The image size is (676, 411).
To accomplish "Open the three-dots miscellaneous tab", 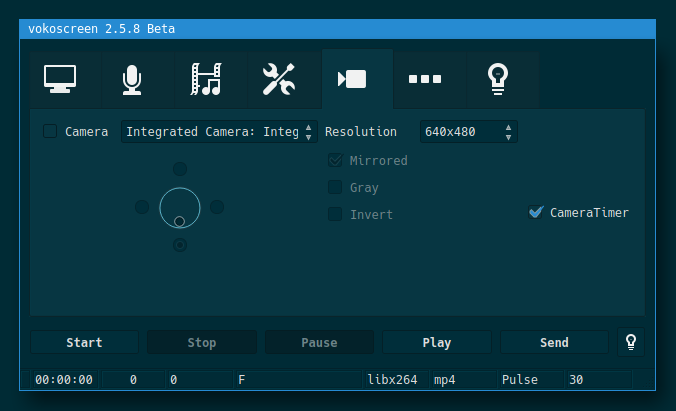I will 425,79.
